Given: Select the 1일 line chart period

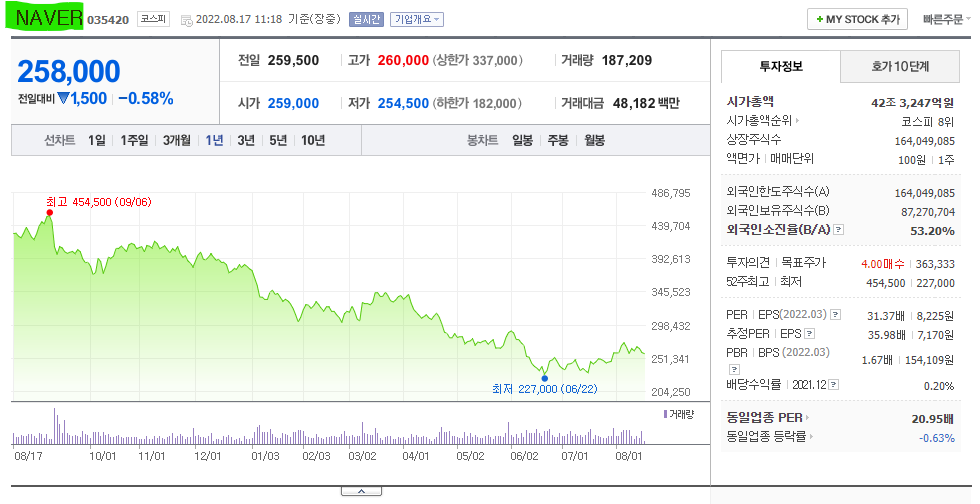Looking at the screenshot, I should 96,140.
